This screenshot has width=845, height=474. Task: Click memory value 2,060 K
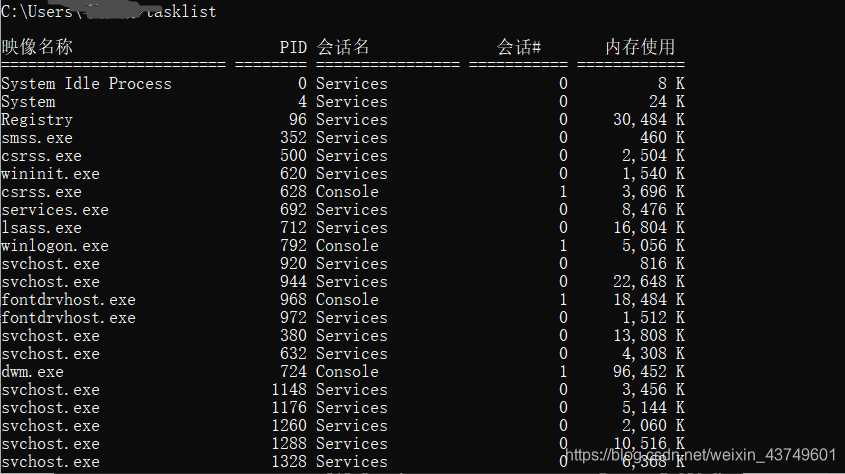pyautogui.click(x=653, y=426)
